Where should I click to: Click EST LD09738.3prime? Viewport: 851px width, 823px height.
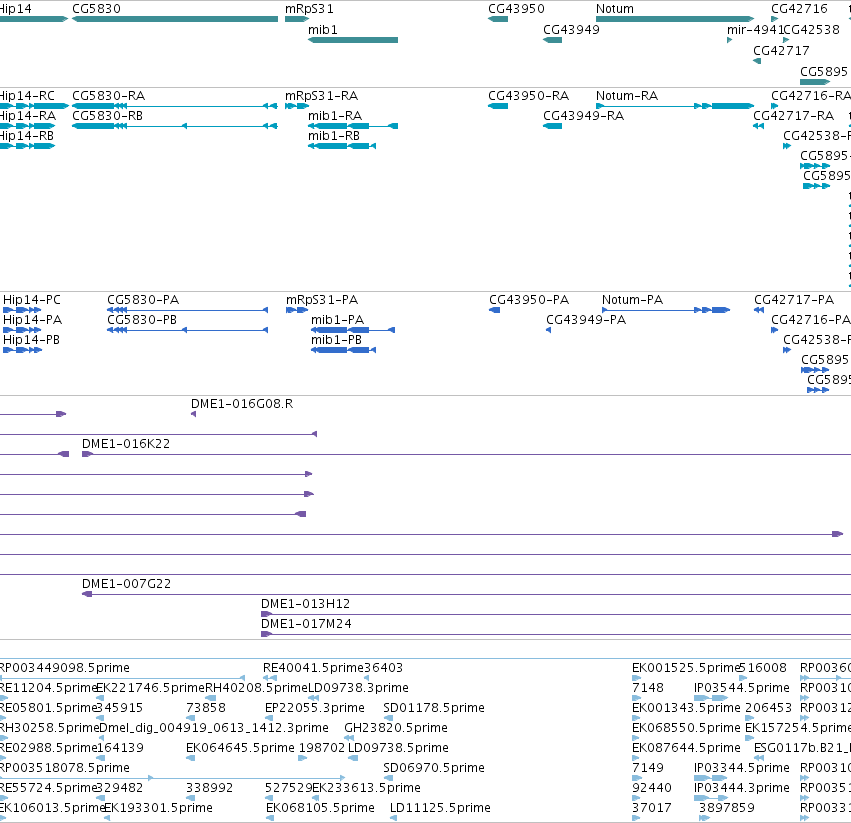click(x=313, y=698)
